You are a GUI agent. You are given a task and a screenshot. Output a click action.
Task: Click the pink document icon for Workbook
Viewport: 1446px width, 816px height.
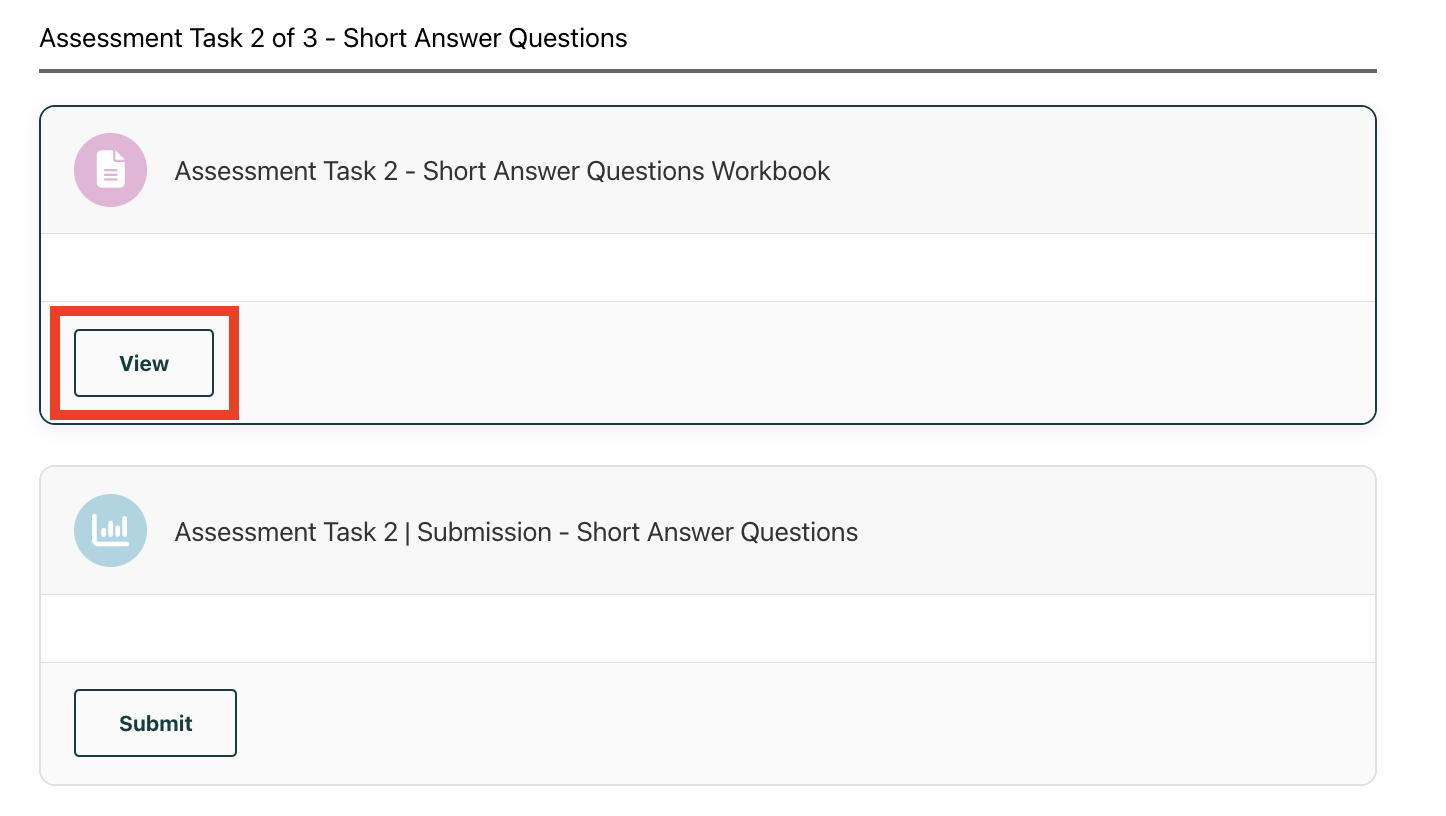tap(111, 170)
